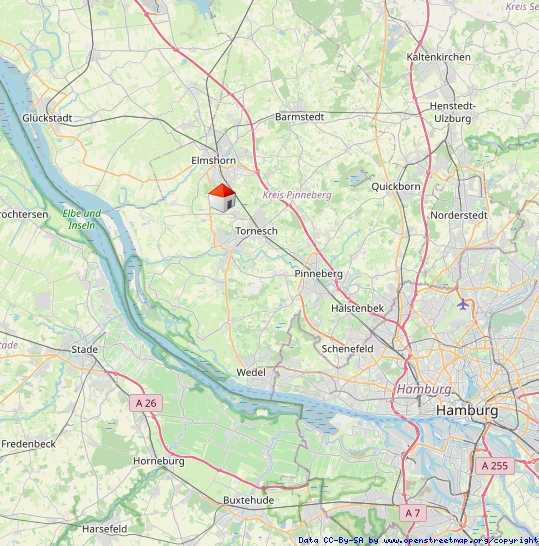Click the A 7 motorway shield
Screen dimensions: 539x546
coord(413,513)
